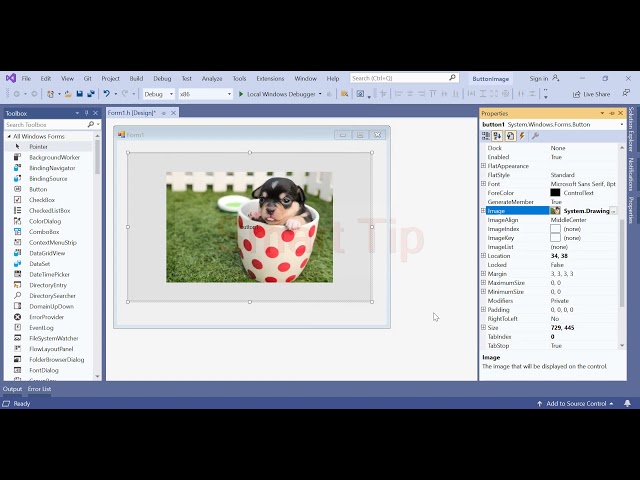Close the Toolbox panel
Viewport: 640px width, 480px height.
coord(96,113)
